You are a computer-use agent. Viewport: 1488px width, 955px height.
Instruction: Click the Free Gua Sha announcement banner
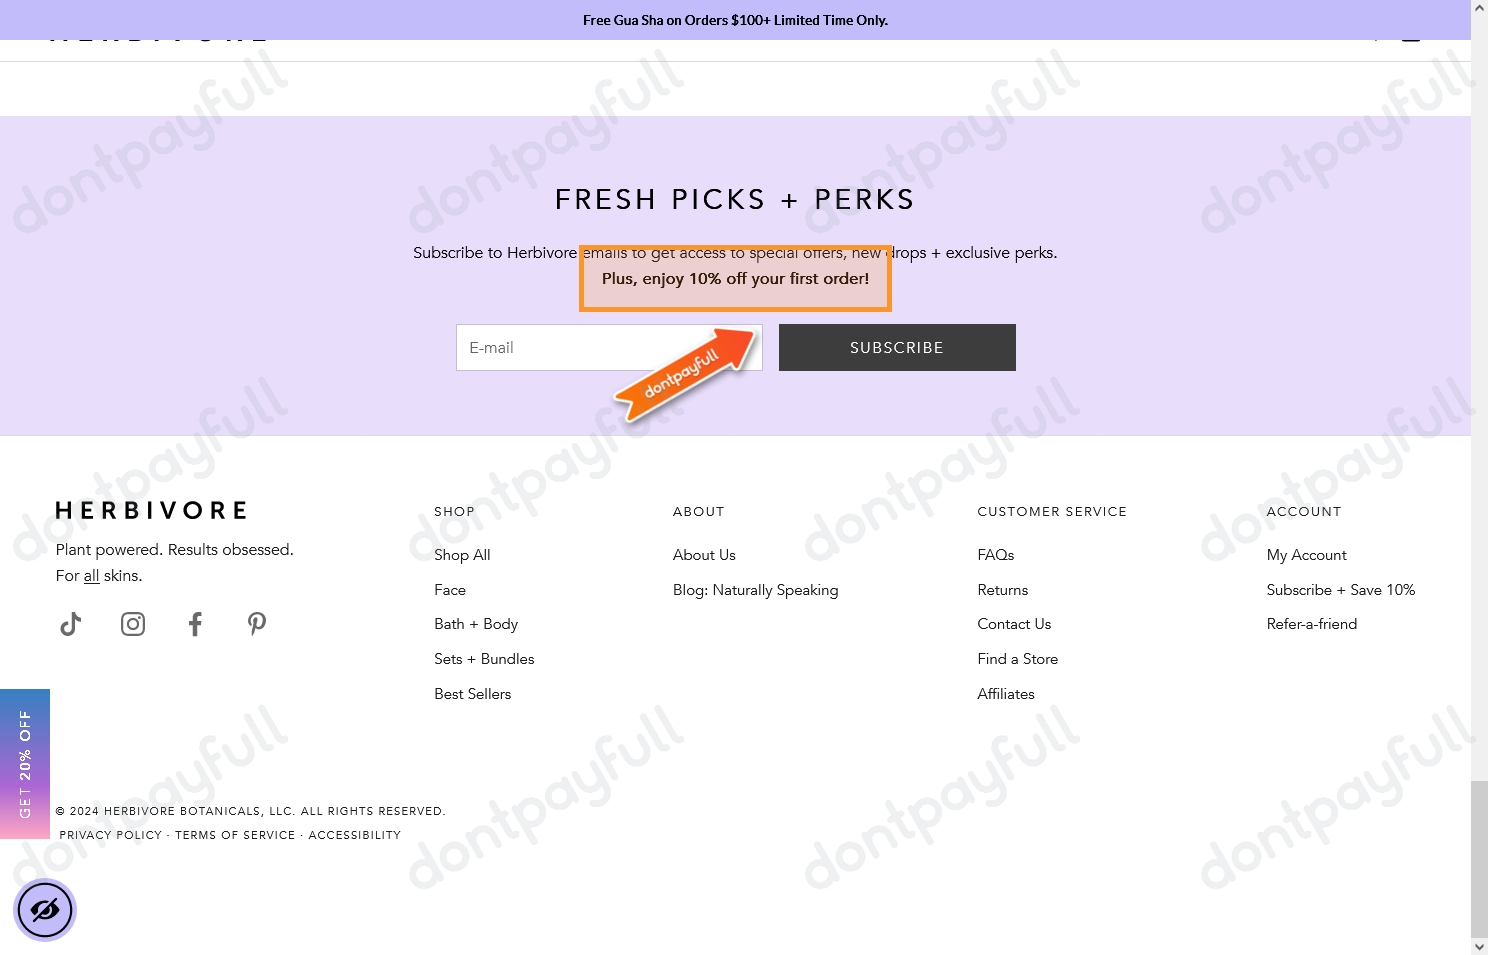coord(735,20)
